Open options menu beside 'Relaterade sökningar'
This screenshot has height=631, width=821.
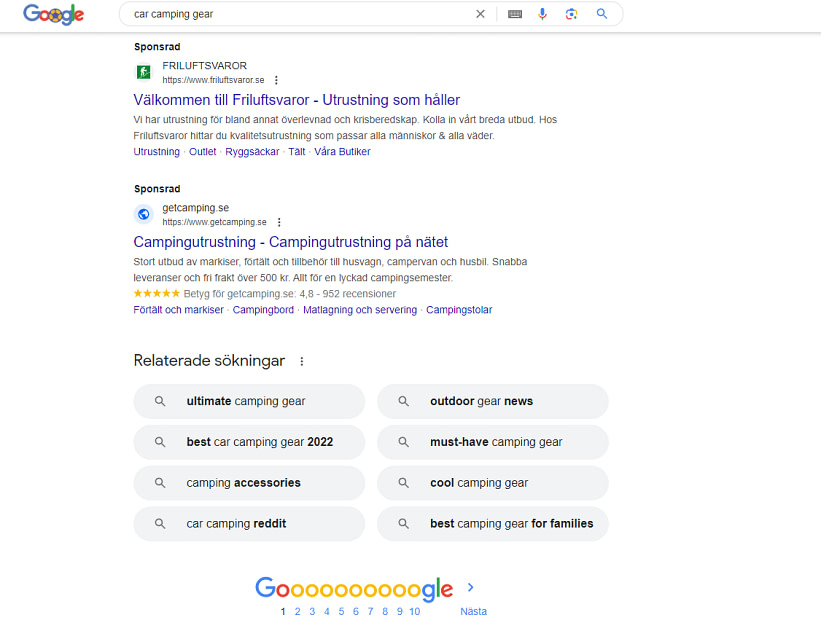(302, 361)
